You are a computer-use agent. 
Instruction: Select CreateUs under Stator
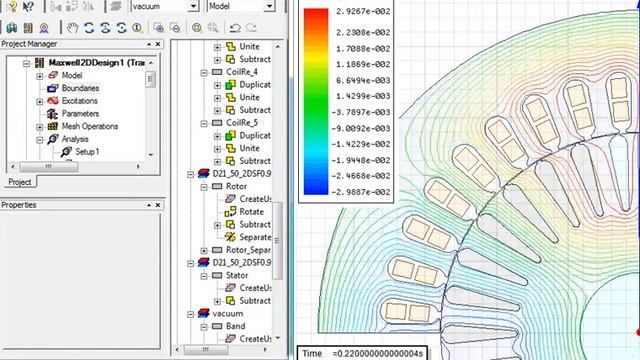tap(255, 288)
